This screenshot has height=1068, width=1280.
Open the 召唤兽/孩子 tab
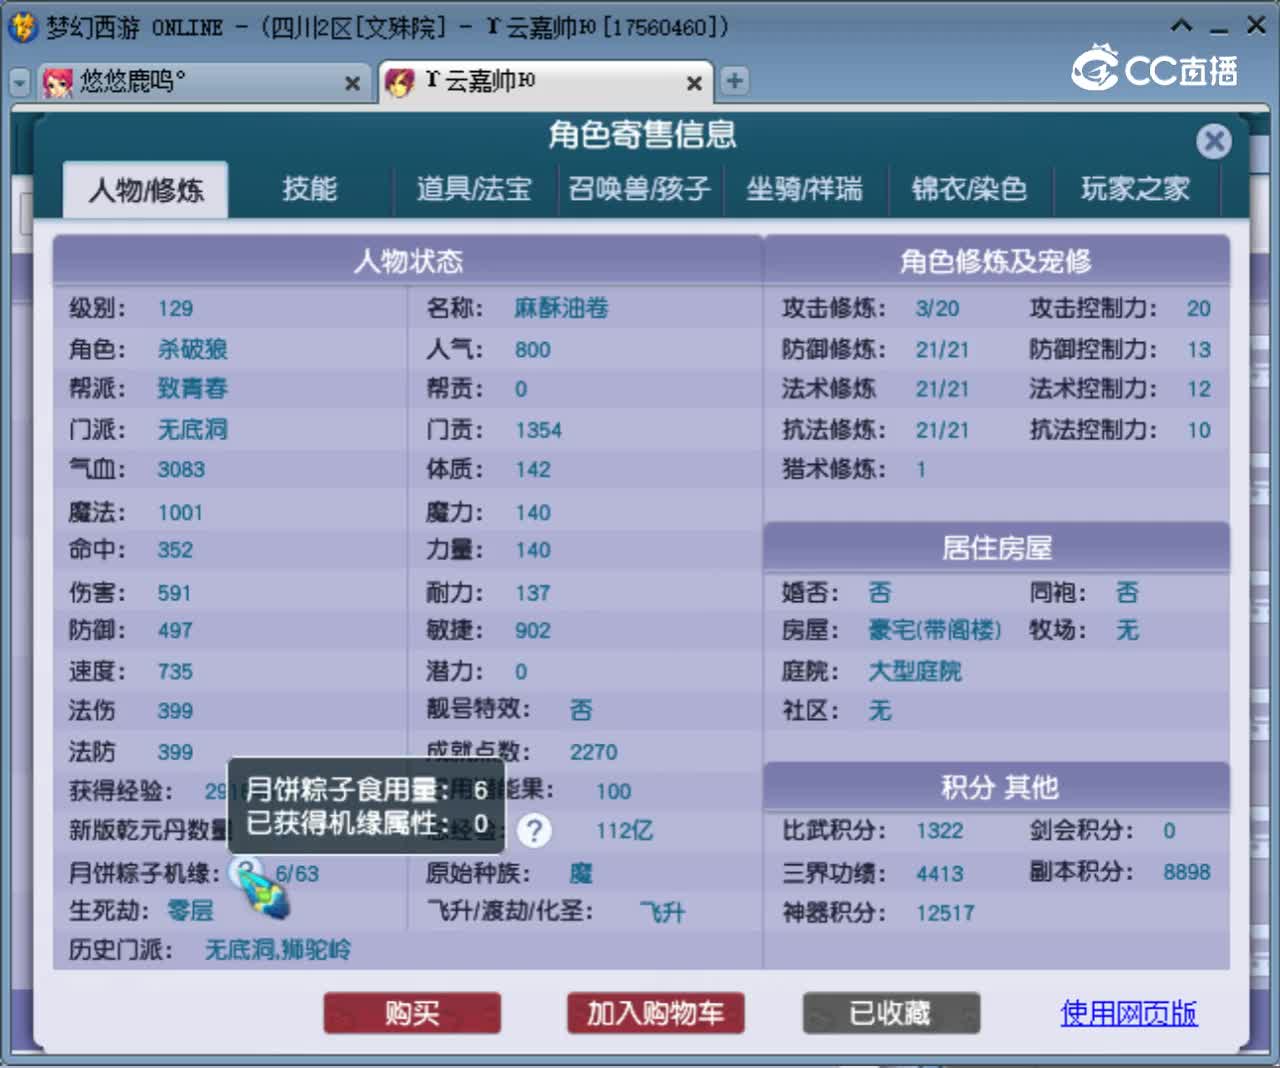click(x=640, y=188)
